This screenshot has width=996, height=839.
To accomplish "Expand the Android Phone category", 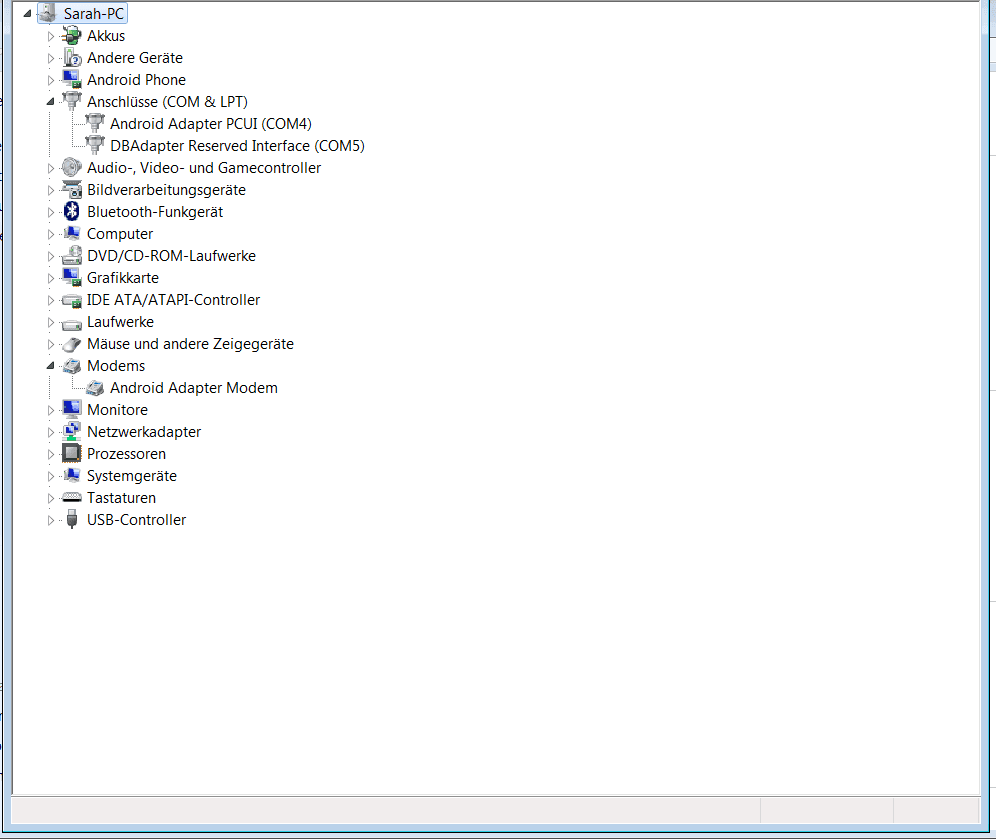I will 51,80.
